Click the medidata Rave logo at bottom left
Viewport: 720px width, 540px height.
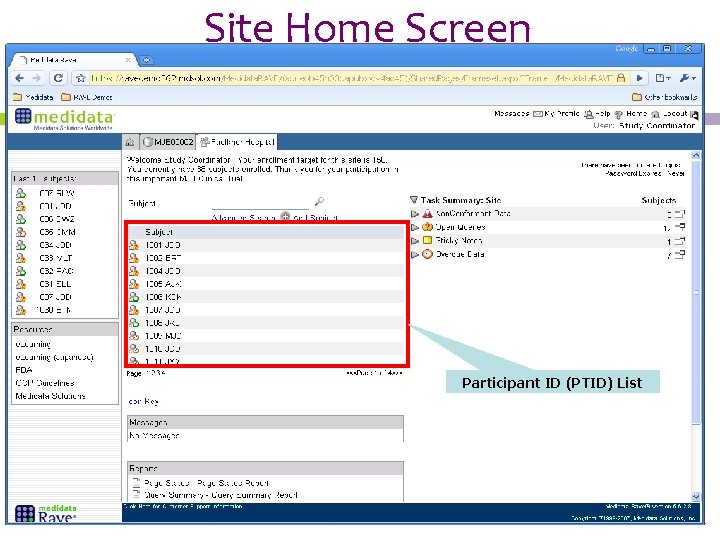(x=45, y=513)
